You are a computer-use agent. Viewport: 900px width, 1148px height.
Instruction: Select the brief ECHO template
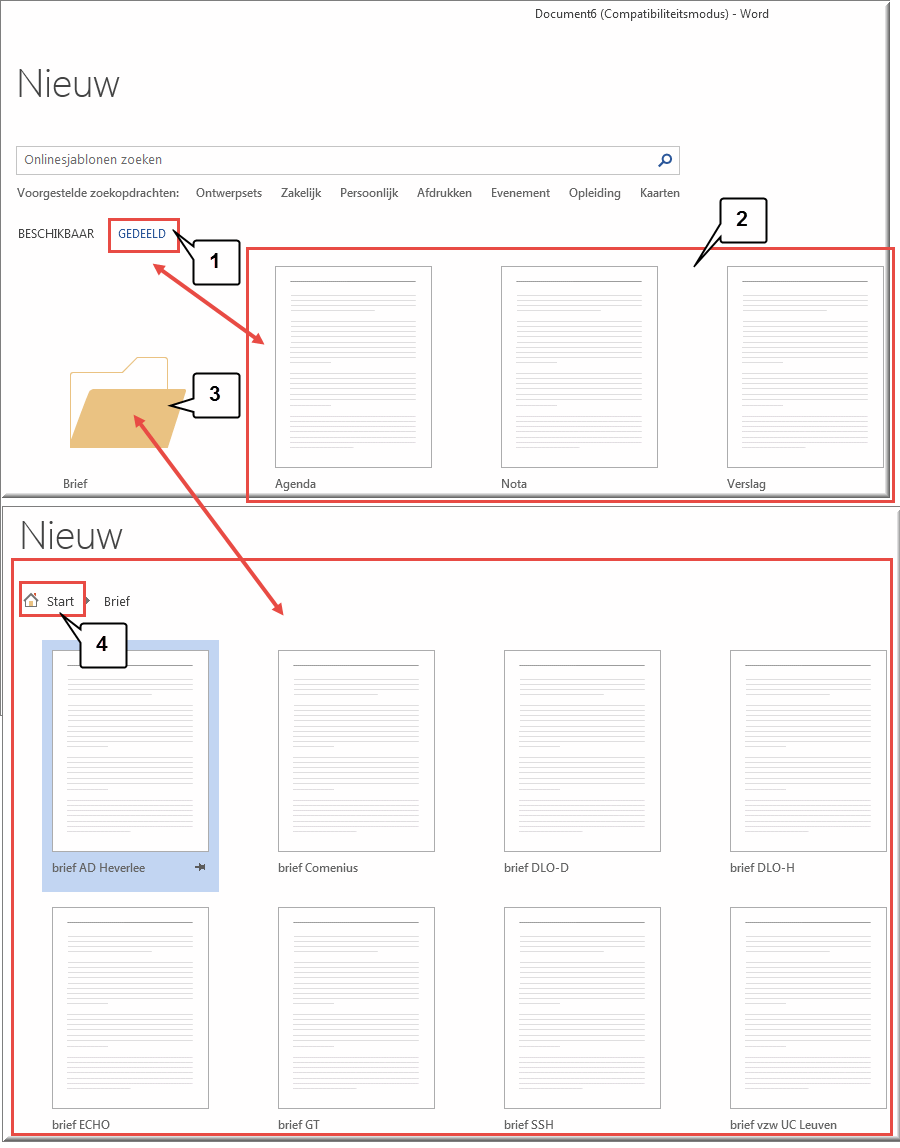(130, 1008)
